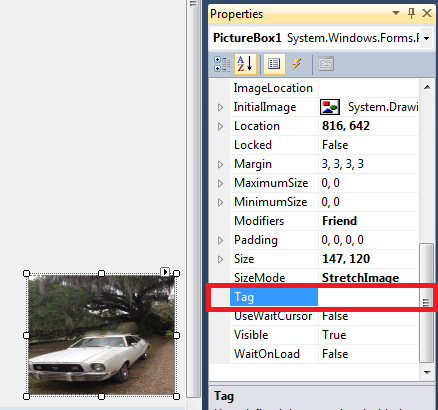Expand the MaximumSize property

click(220, 183)
